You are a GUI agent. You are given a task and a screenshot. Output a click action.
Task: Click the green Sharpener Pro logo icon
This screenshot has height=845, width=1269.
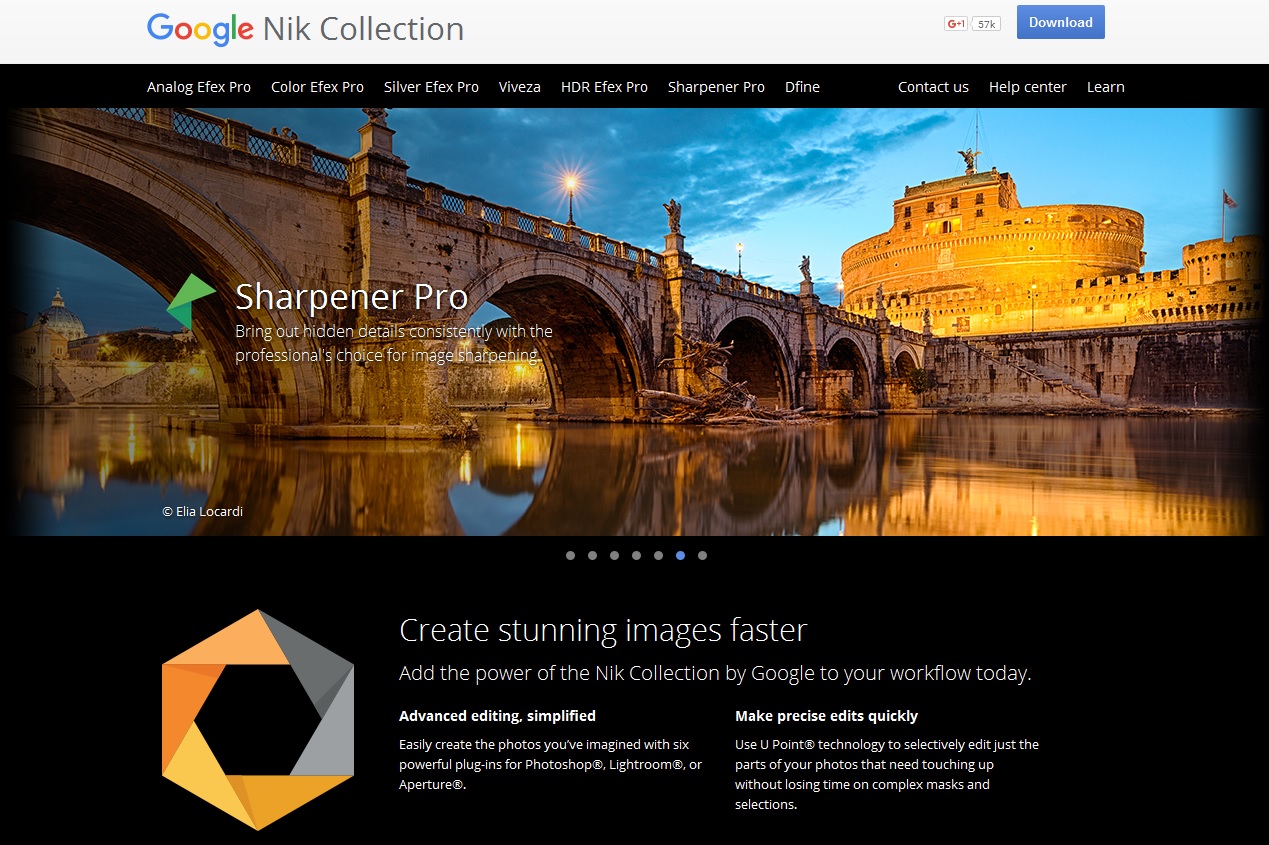pyautogui.click(x=191, y=301)
